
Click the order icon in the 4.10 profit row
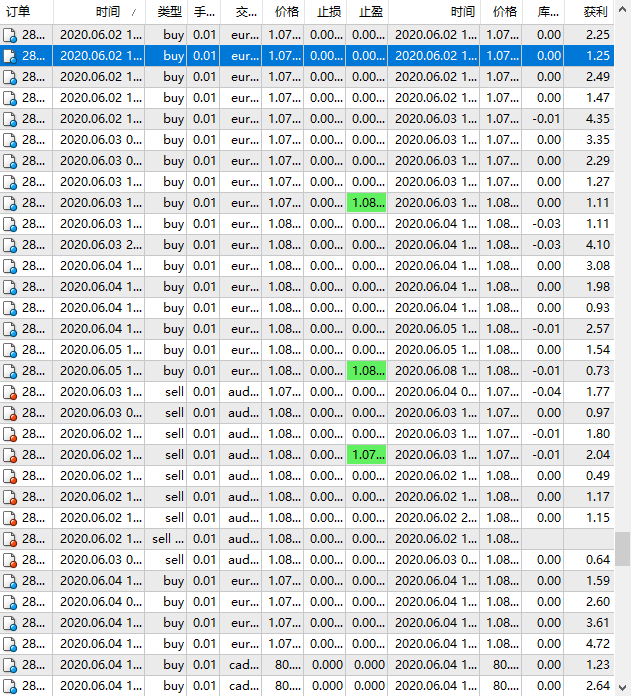point(10,245)
